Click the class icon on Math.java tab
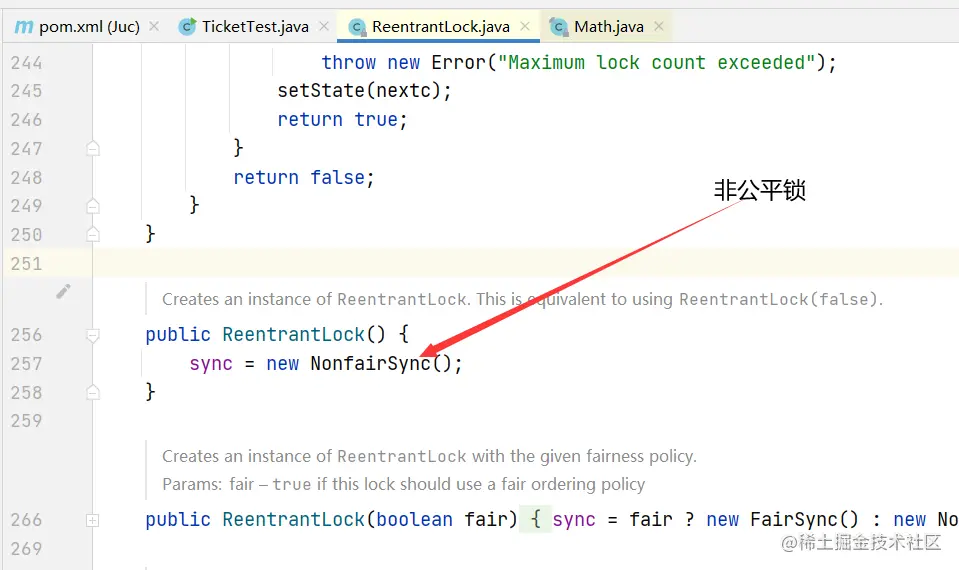The width and height of the screenshot is (959, 570). (558, 27)
